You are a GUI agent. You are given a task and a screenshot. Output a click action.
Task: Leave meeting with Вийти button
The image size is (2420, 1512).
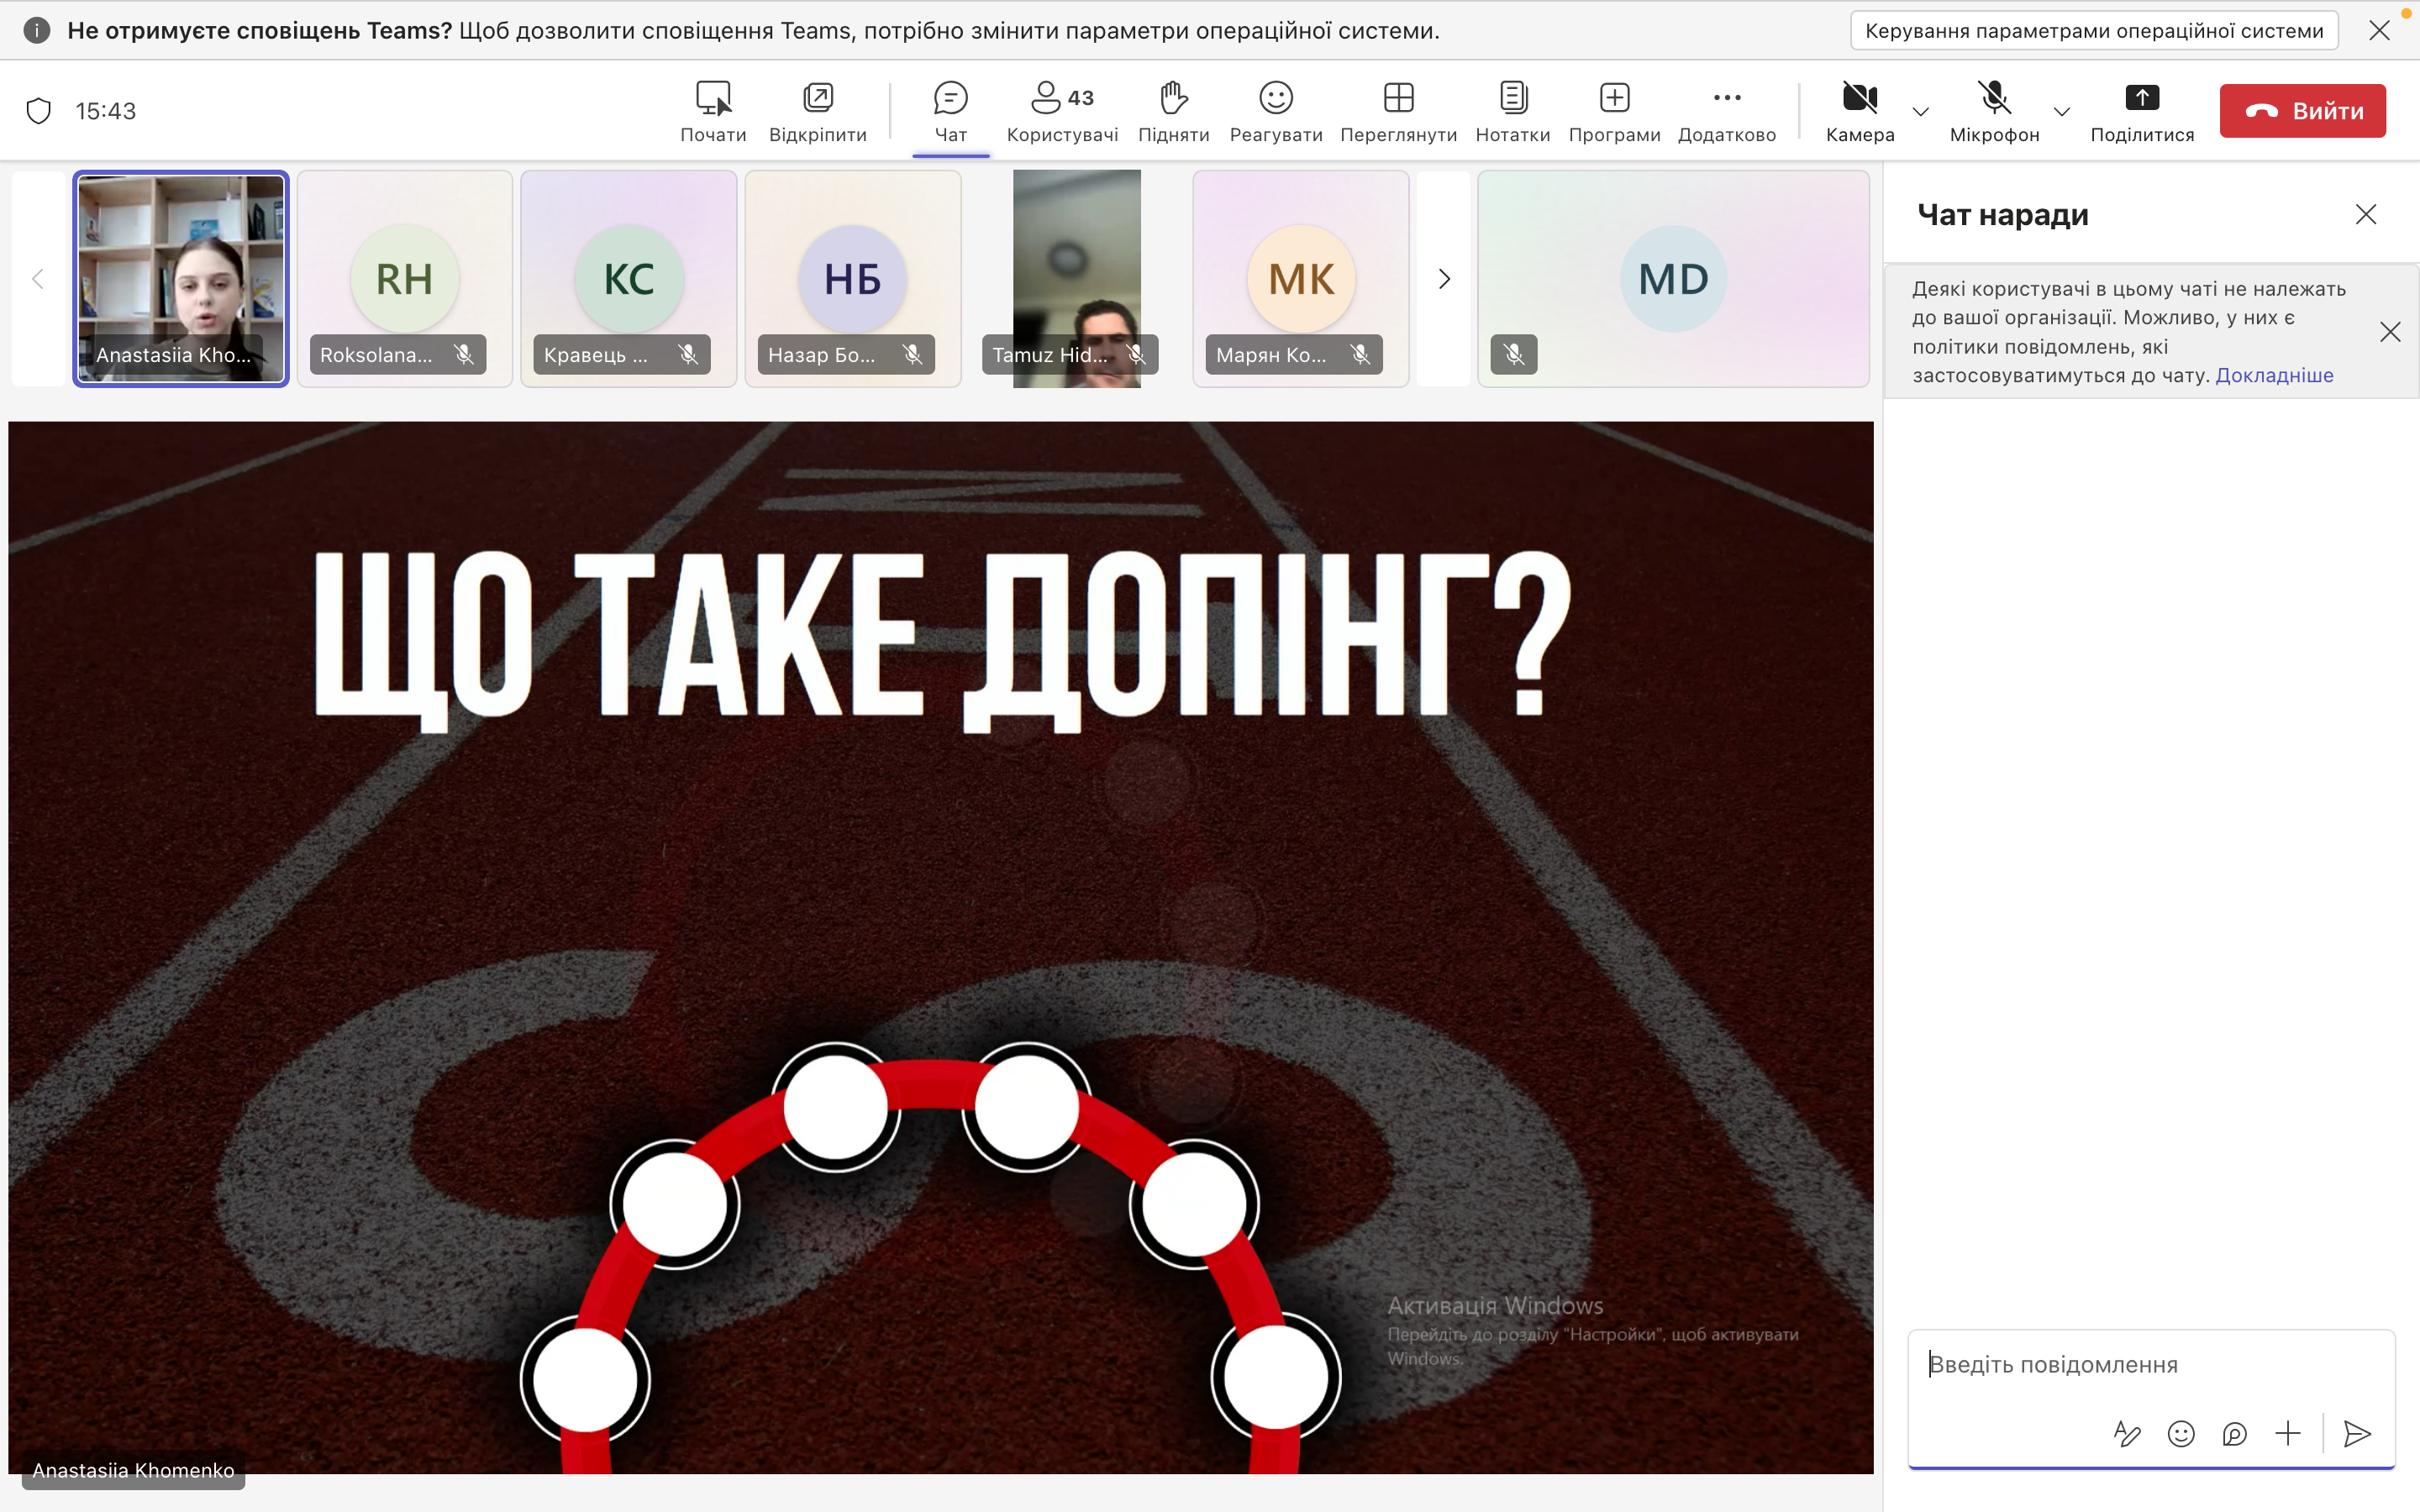tap(2303, 111)
